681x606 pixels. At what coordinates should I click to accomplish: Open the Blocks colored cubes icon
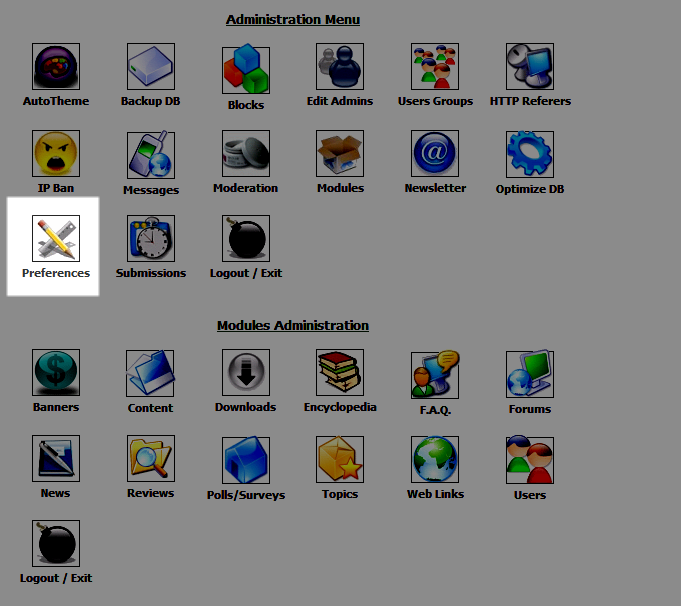click(246, 69)
